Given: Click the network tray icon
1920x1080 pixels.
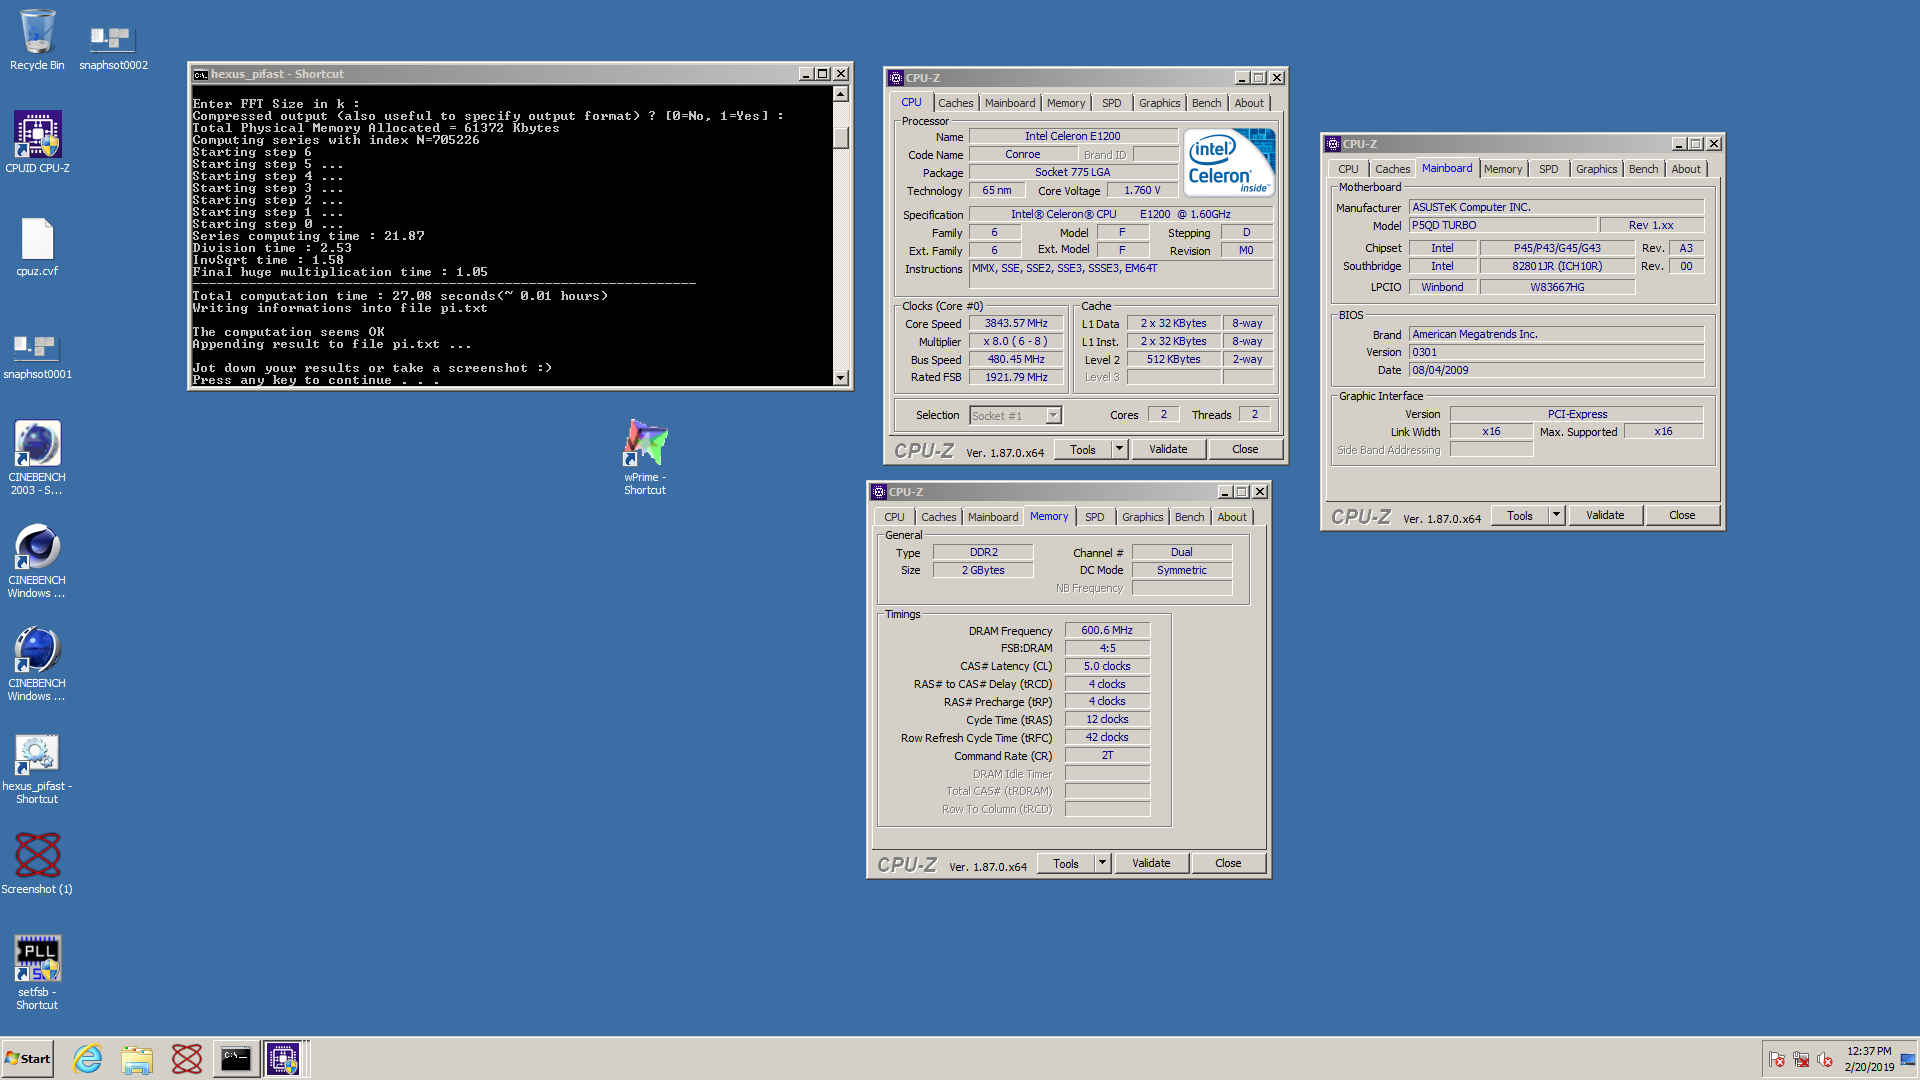Looking at the screenshot, I should (x=1801, y=1059).
